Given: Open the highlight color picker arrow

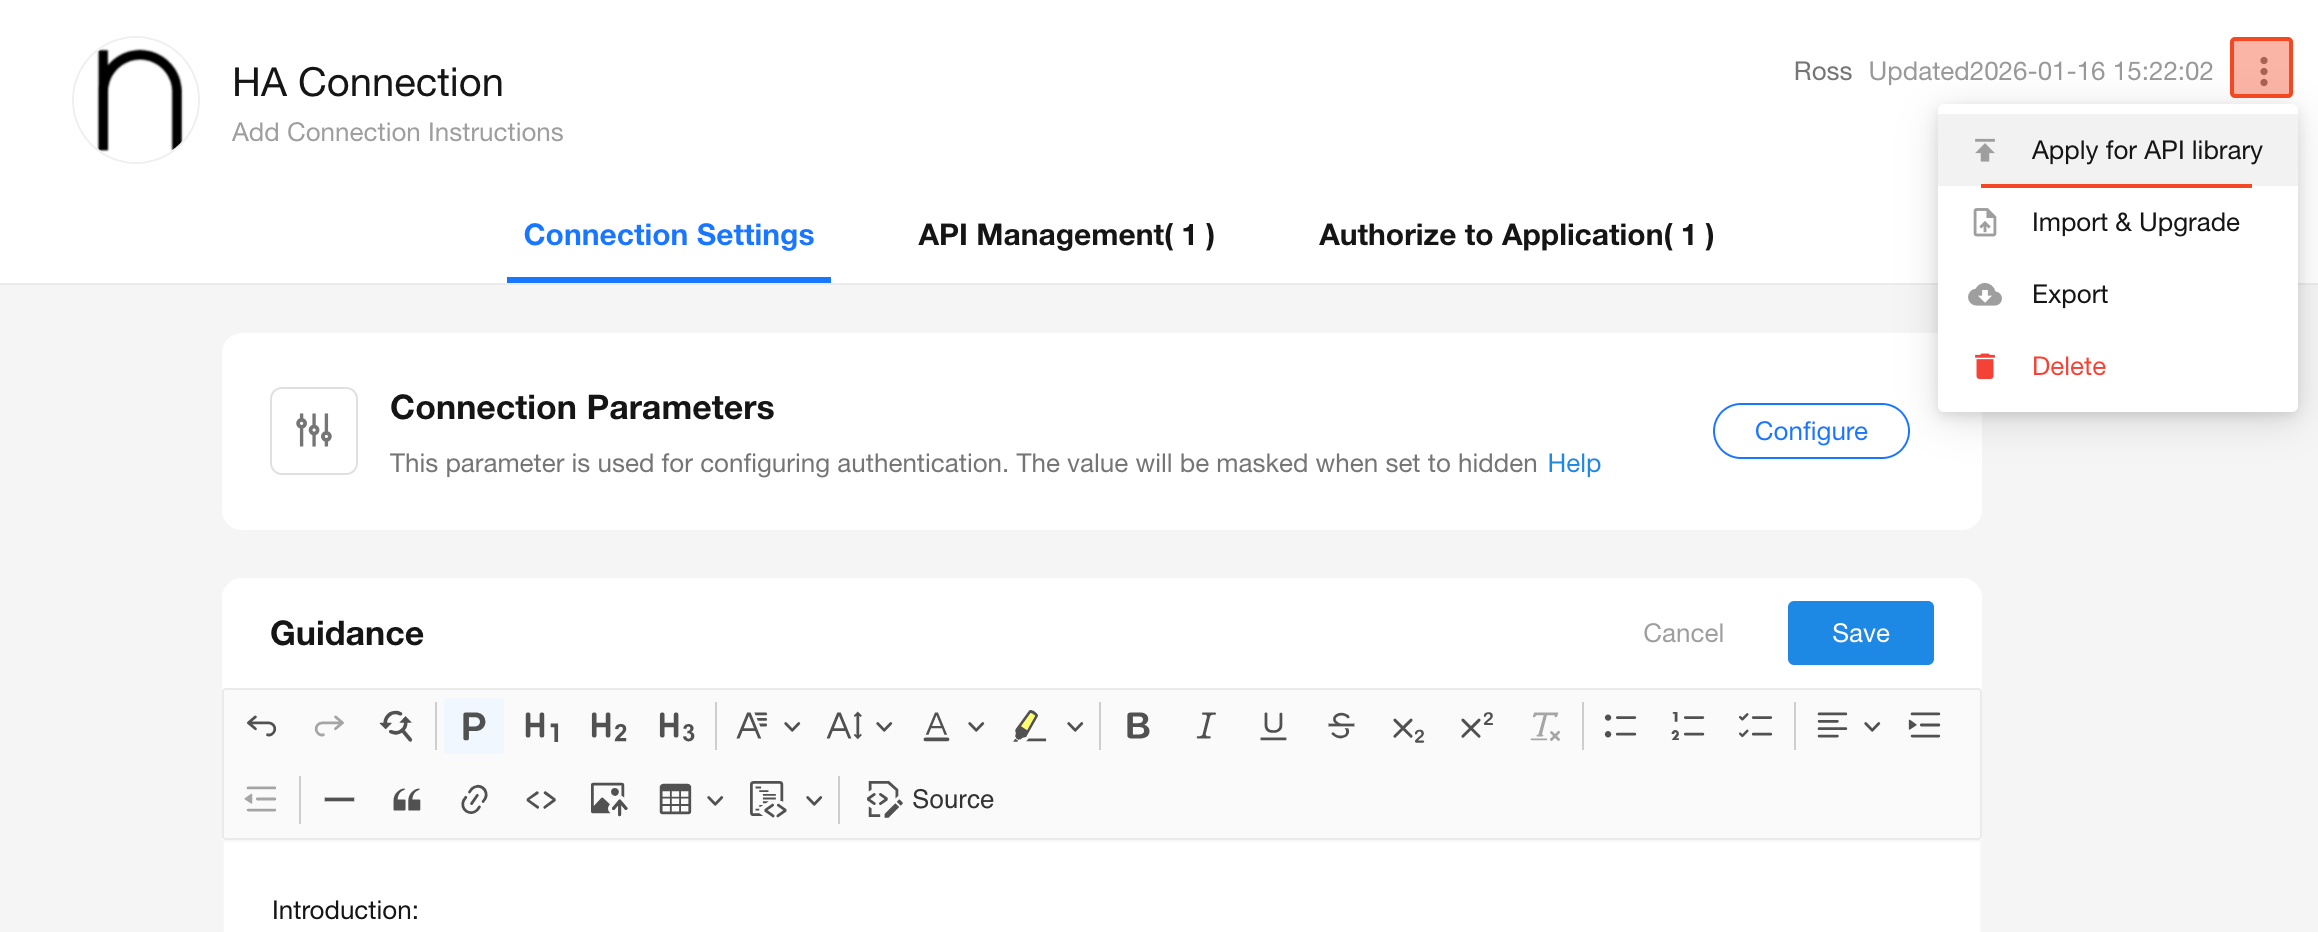Looking at the screenshot, I should point(1075,726).
